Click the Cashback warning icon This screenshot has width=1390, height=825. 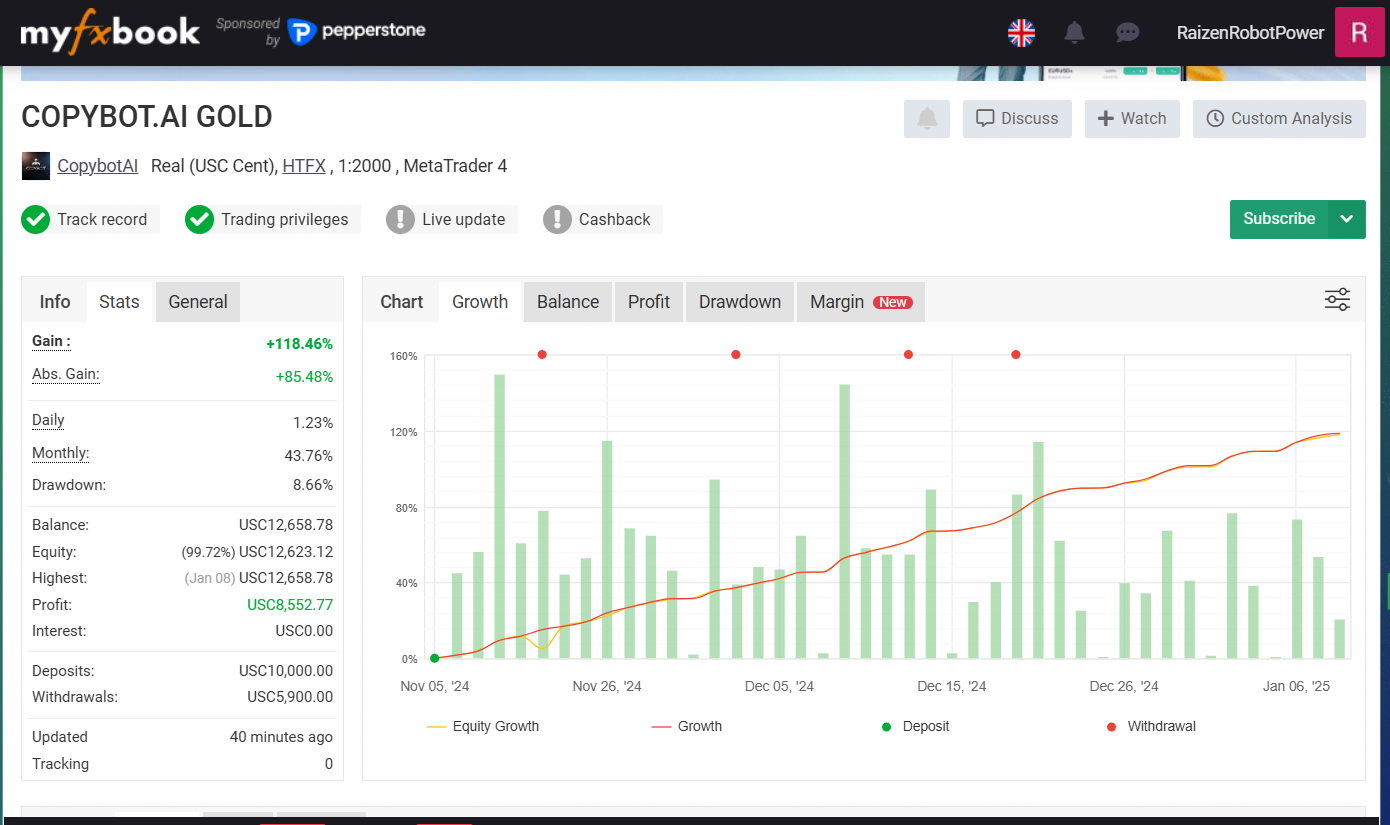click(557, 219)
